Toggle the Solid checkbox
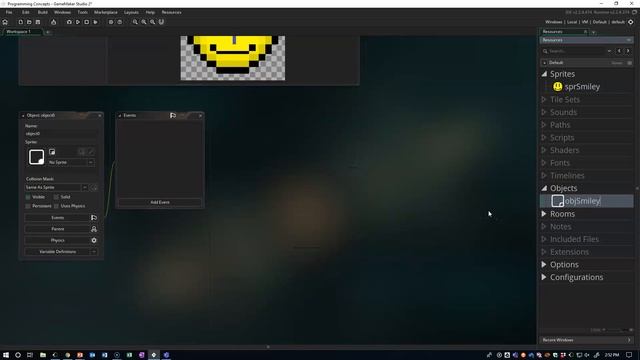Viewport: 640px width, 360px height. [x=56, y=197]
